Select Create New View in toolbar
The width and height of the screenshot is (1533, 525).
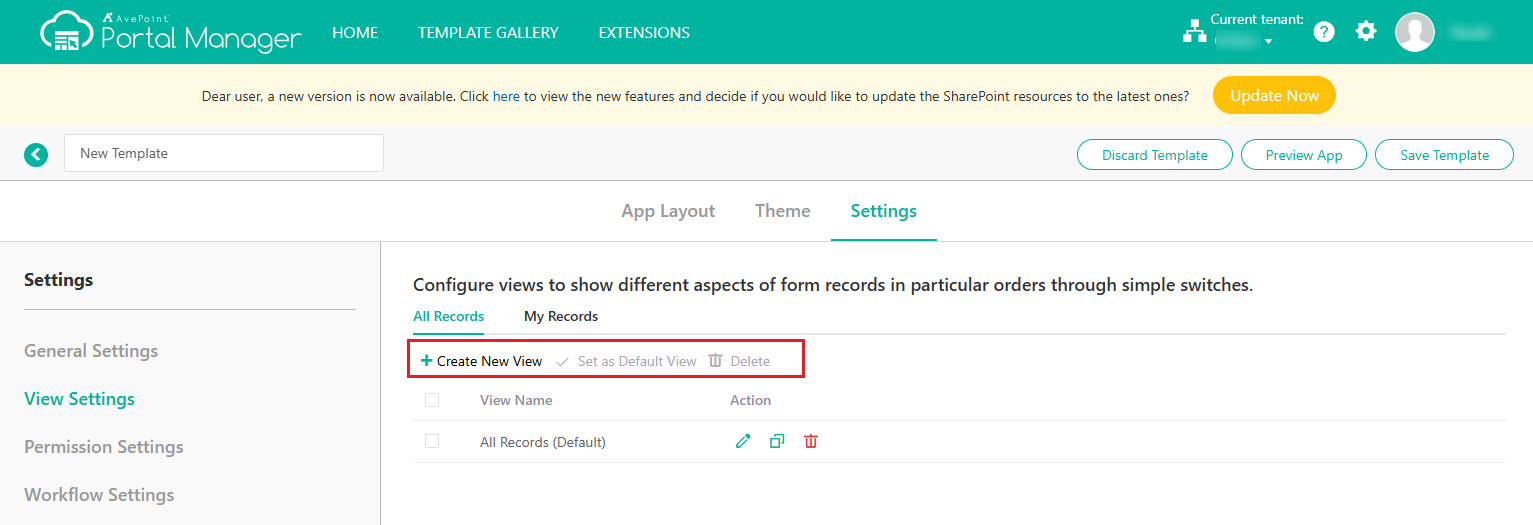(x=482, y=361)
